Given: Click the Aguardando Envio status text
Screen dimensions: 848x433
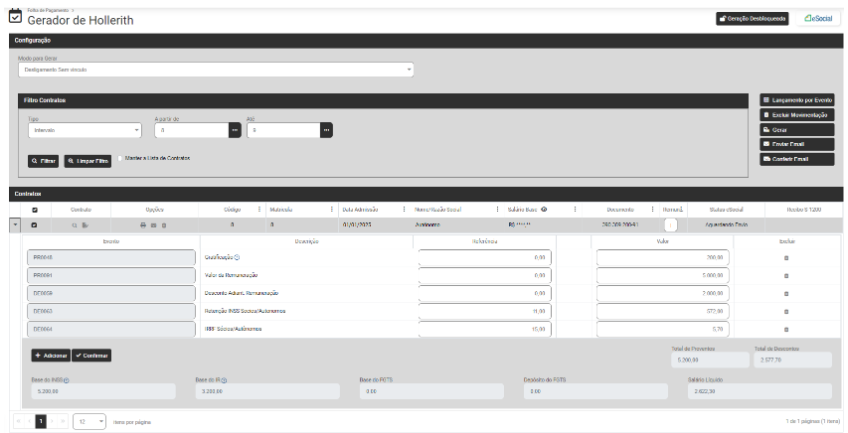Looking at the screenshot, I should [726, 225].
